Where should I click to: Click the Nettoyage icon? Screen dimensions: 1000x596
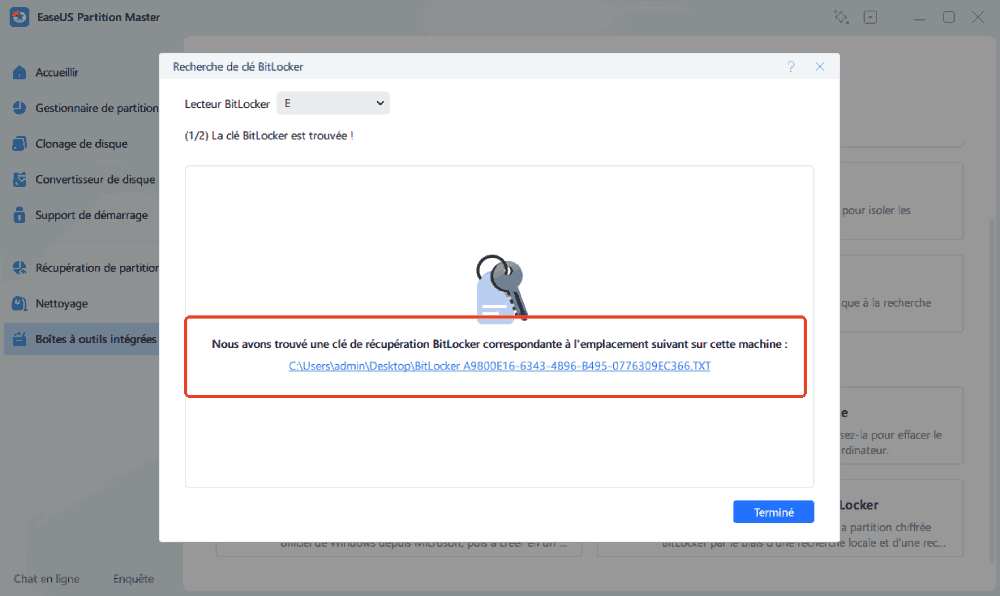point(20,303)
